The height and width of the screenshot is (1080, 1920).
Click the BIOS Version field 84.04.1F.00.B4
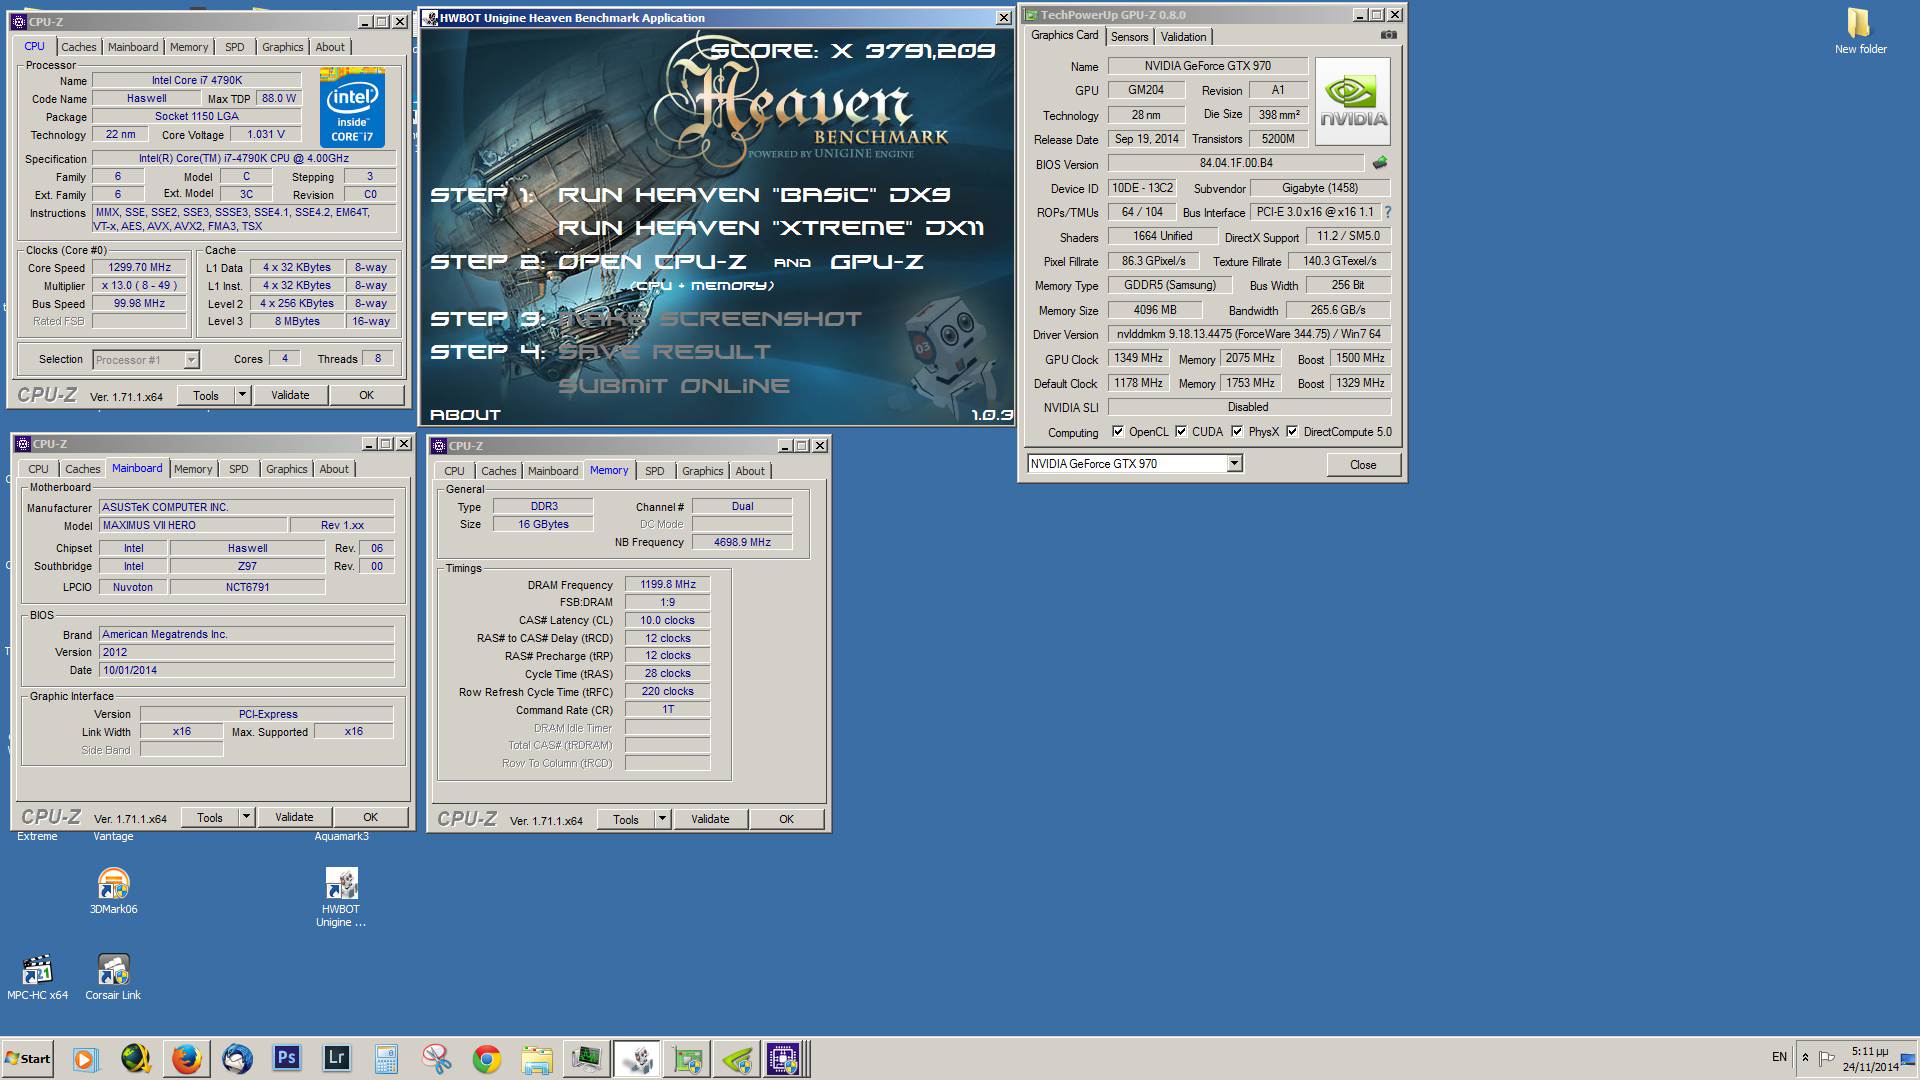coord(1236,163)
